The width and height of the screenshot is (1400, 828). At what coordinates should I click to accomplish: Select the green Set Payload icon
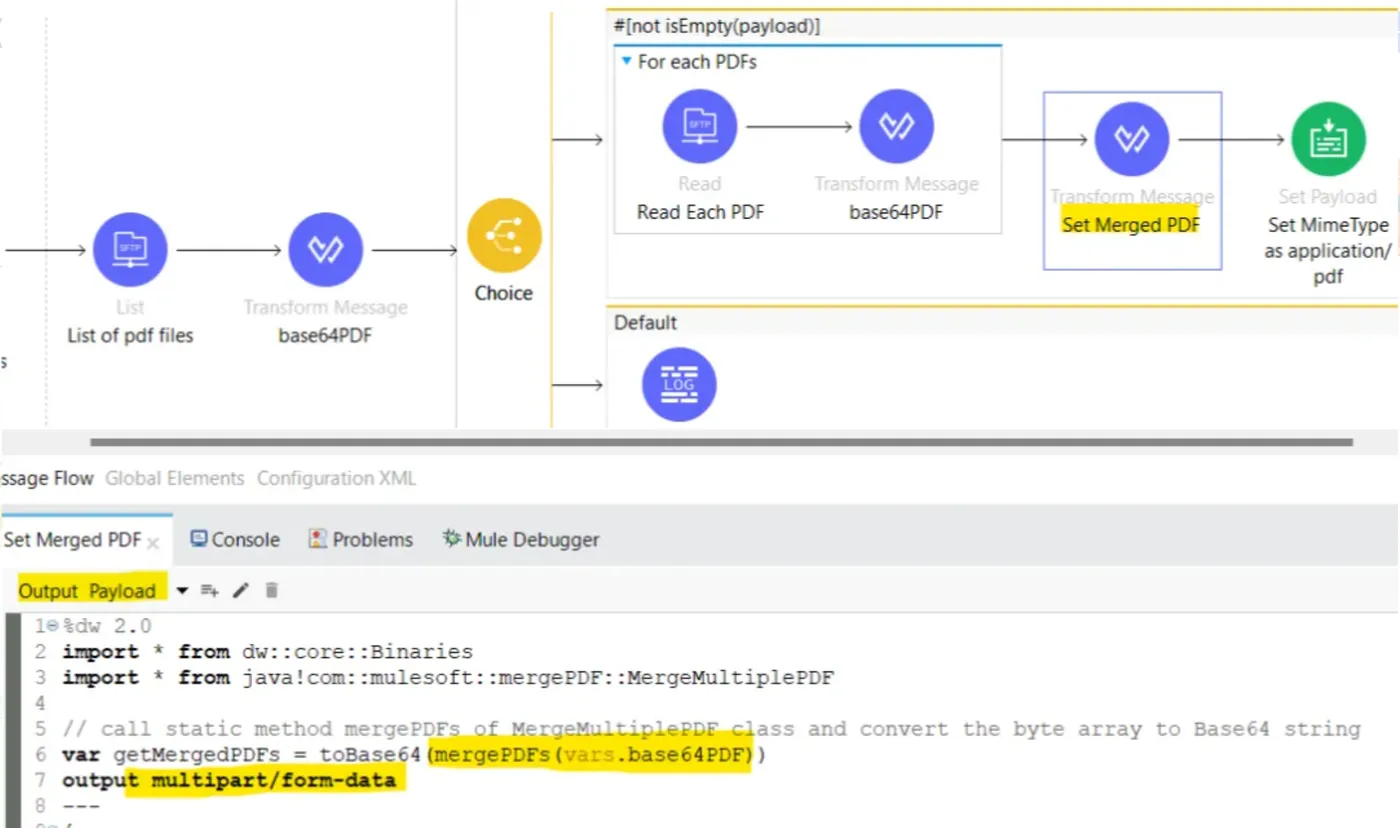[x=1328, y=139]
